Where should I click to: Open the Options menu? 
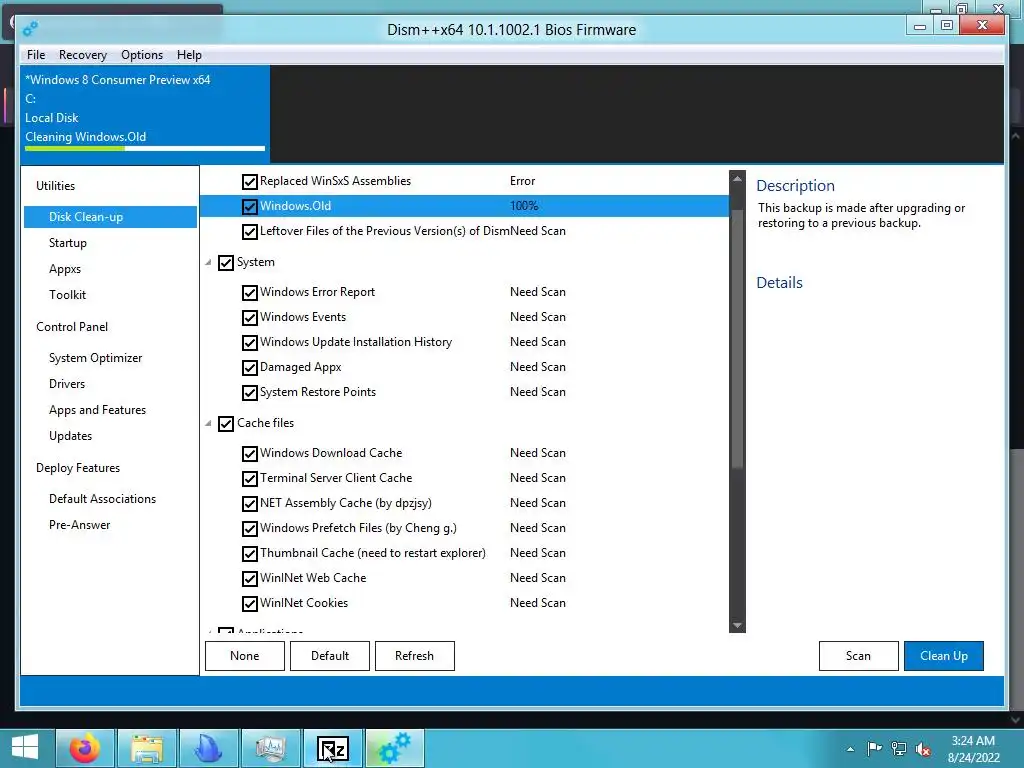tap(142, 55)
